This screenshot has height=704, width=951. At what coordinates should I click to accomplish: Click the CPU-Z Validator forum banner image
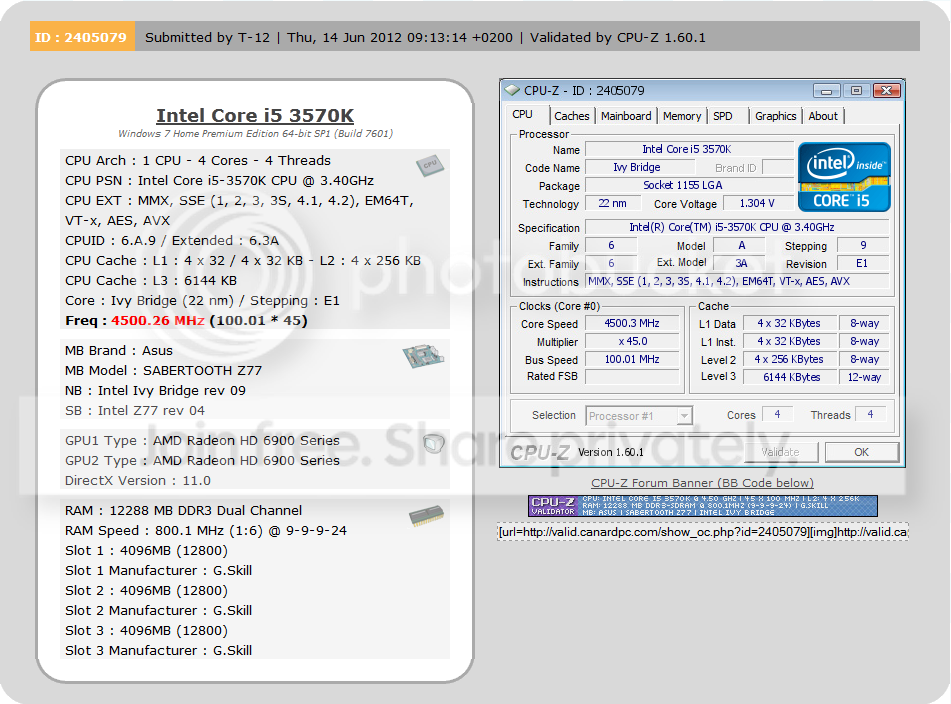click(702, 506)
